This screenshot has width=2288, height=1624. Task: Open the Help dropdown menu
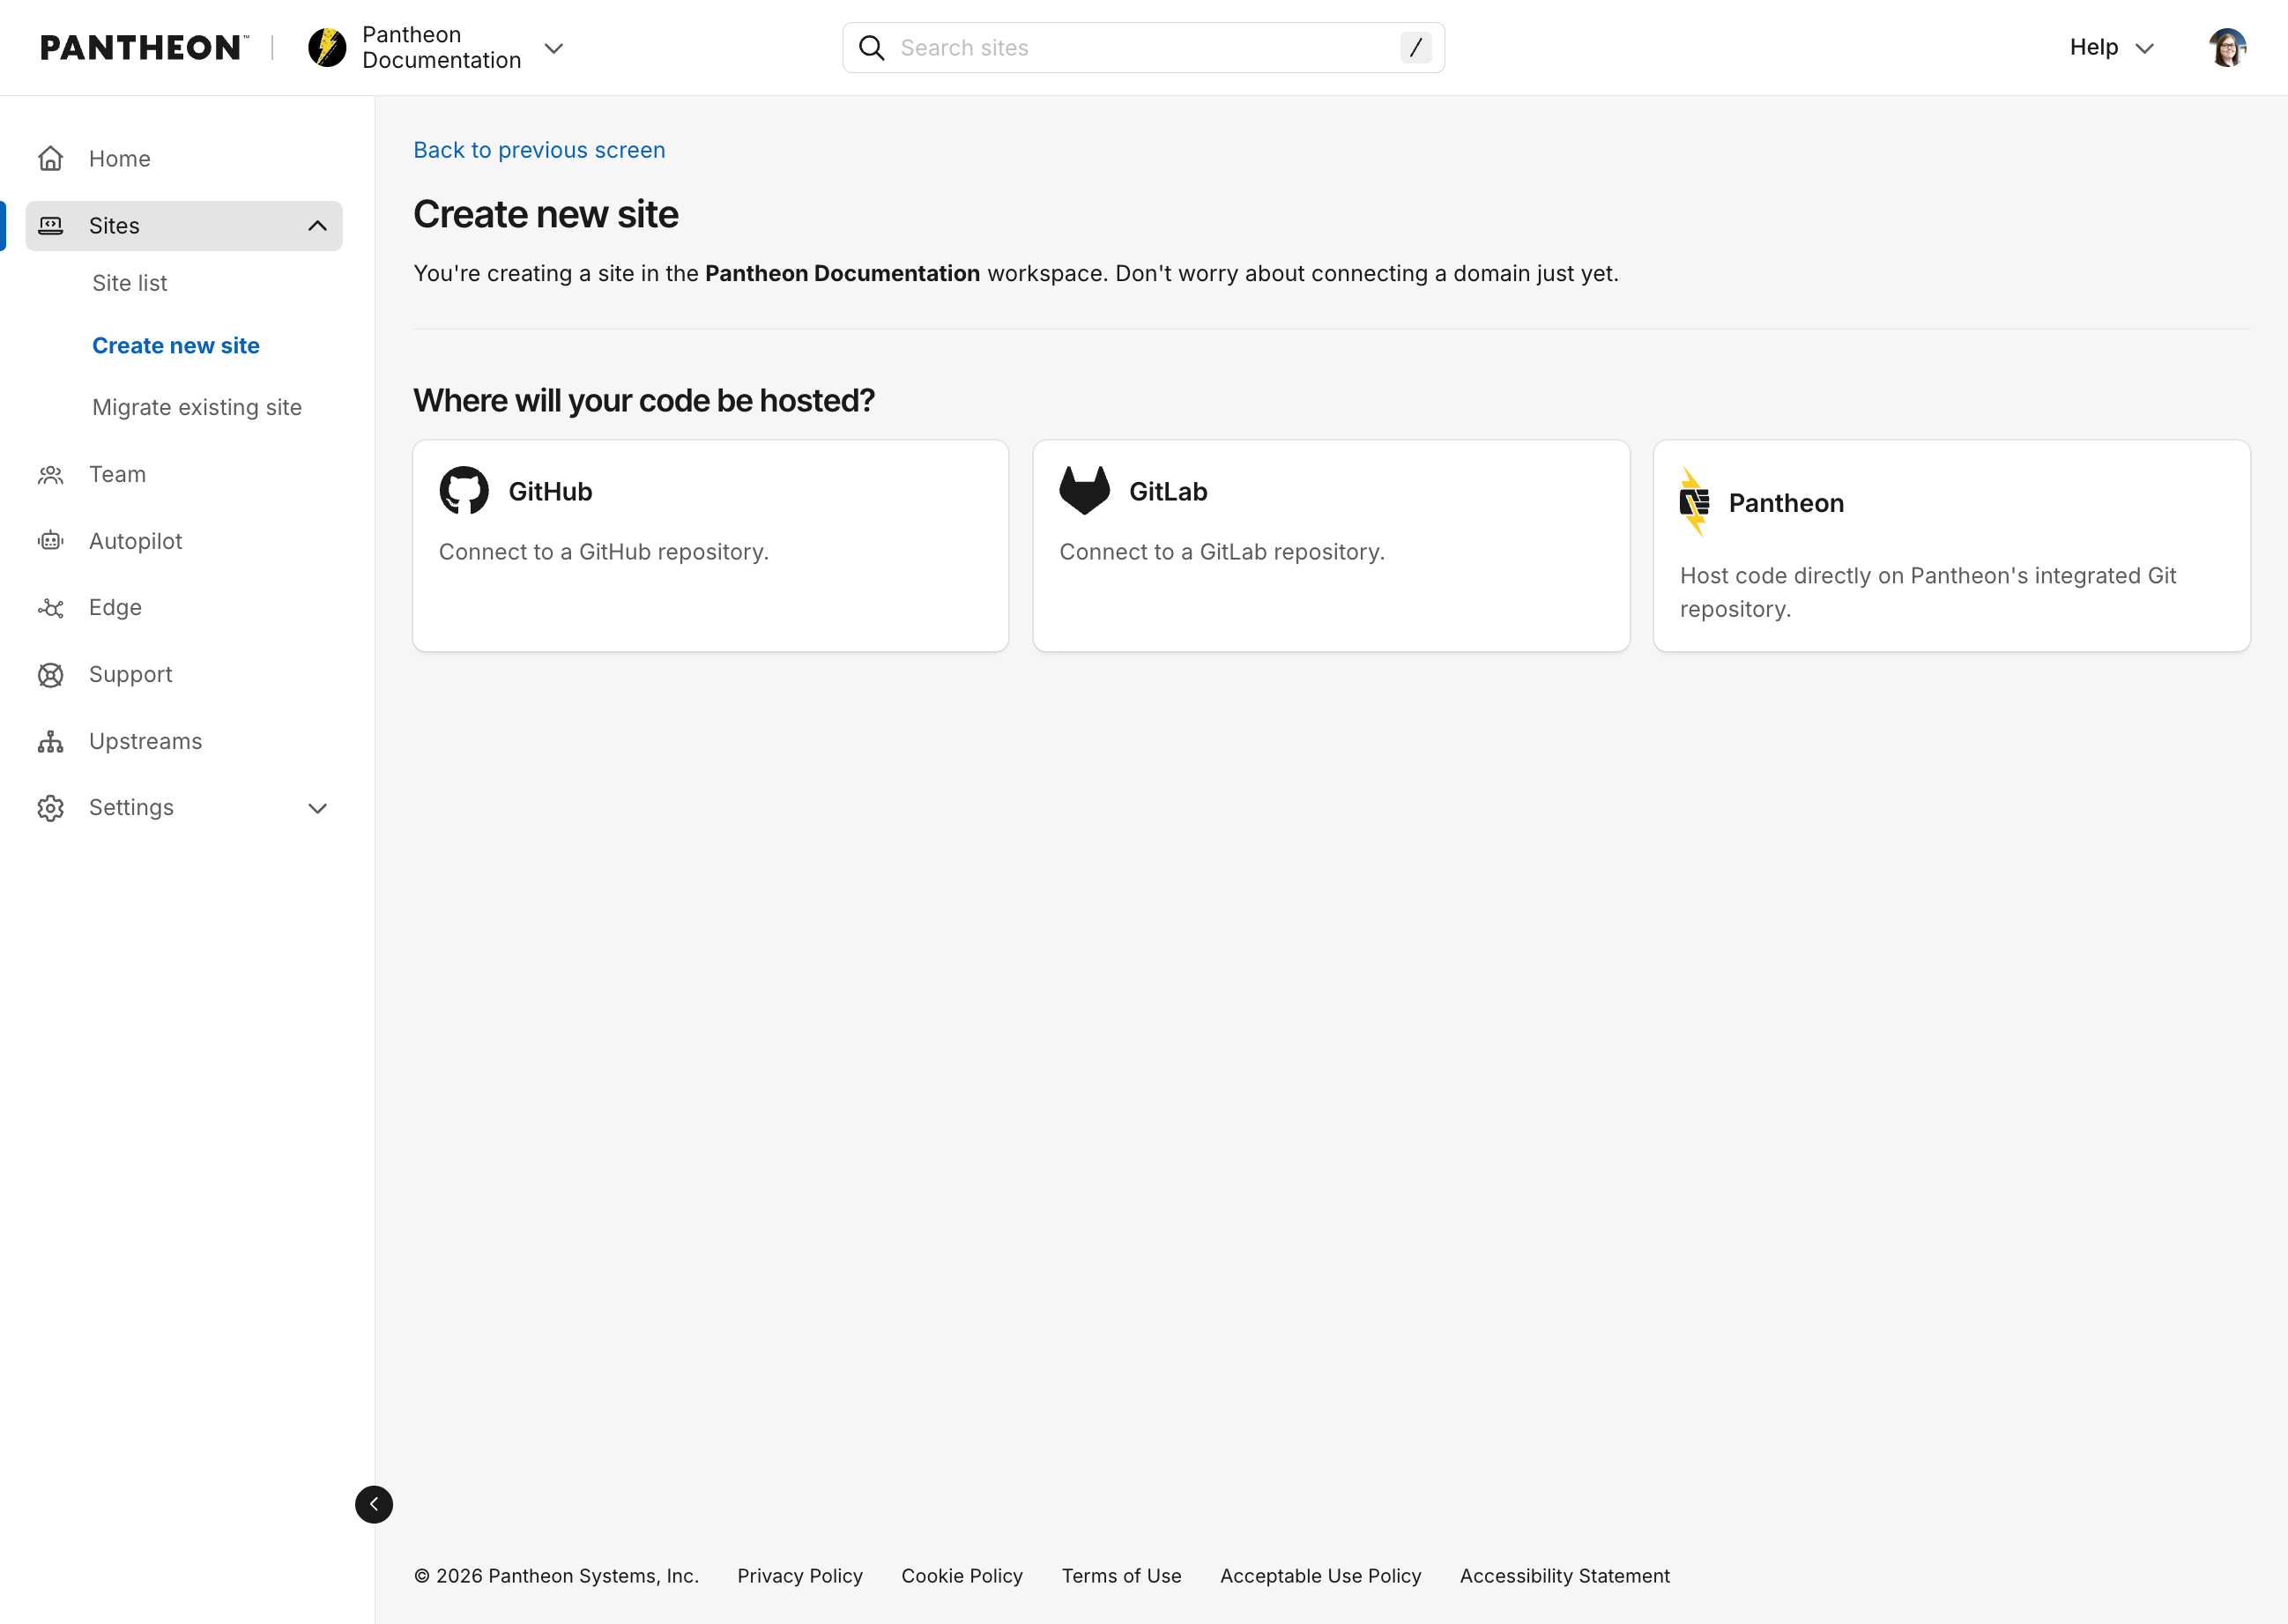tap(2111, 48)
